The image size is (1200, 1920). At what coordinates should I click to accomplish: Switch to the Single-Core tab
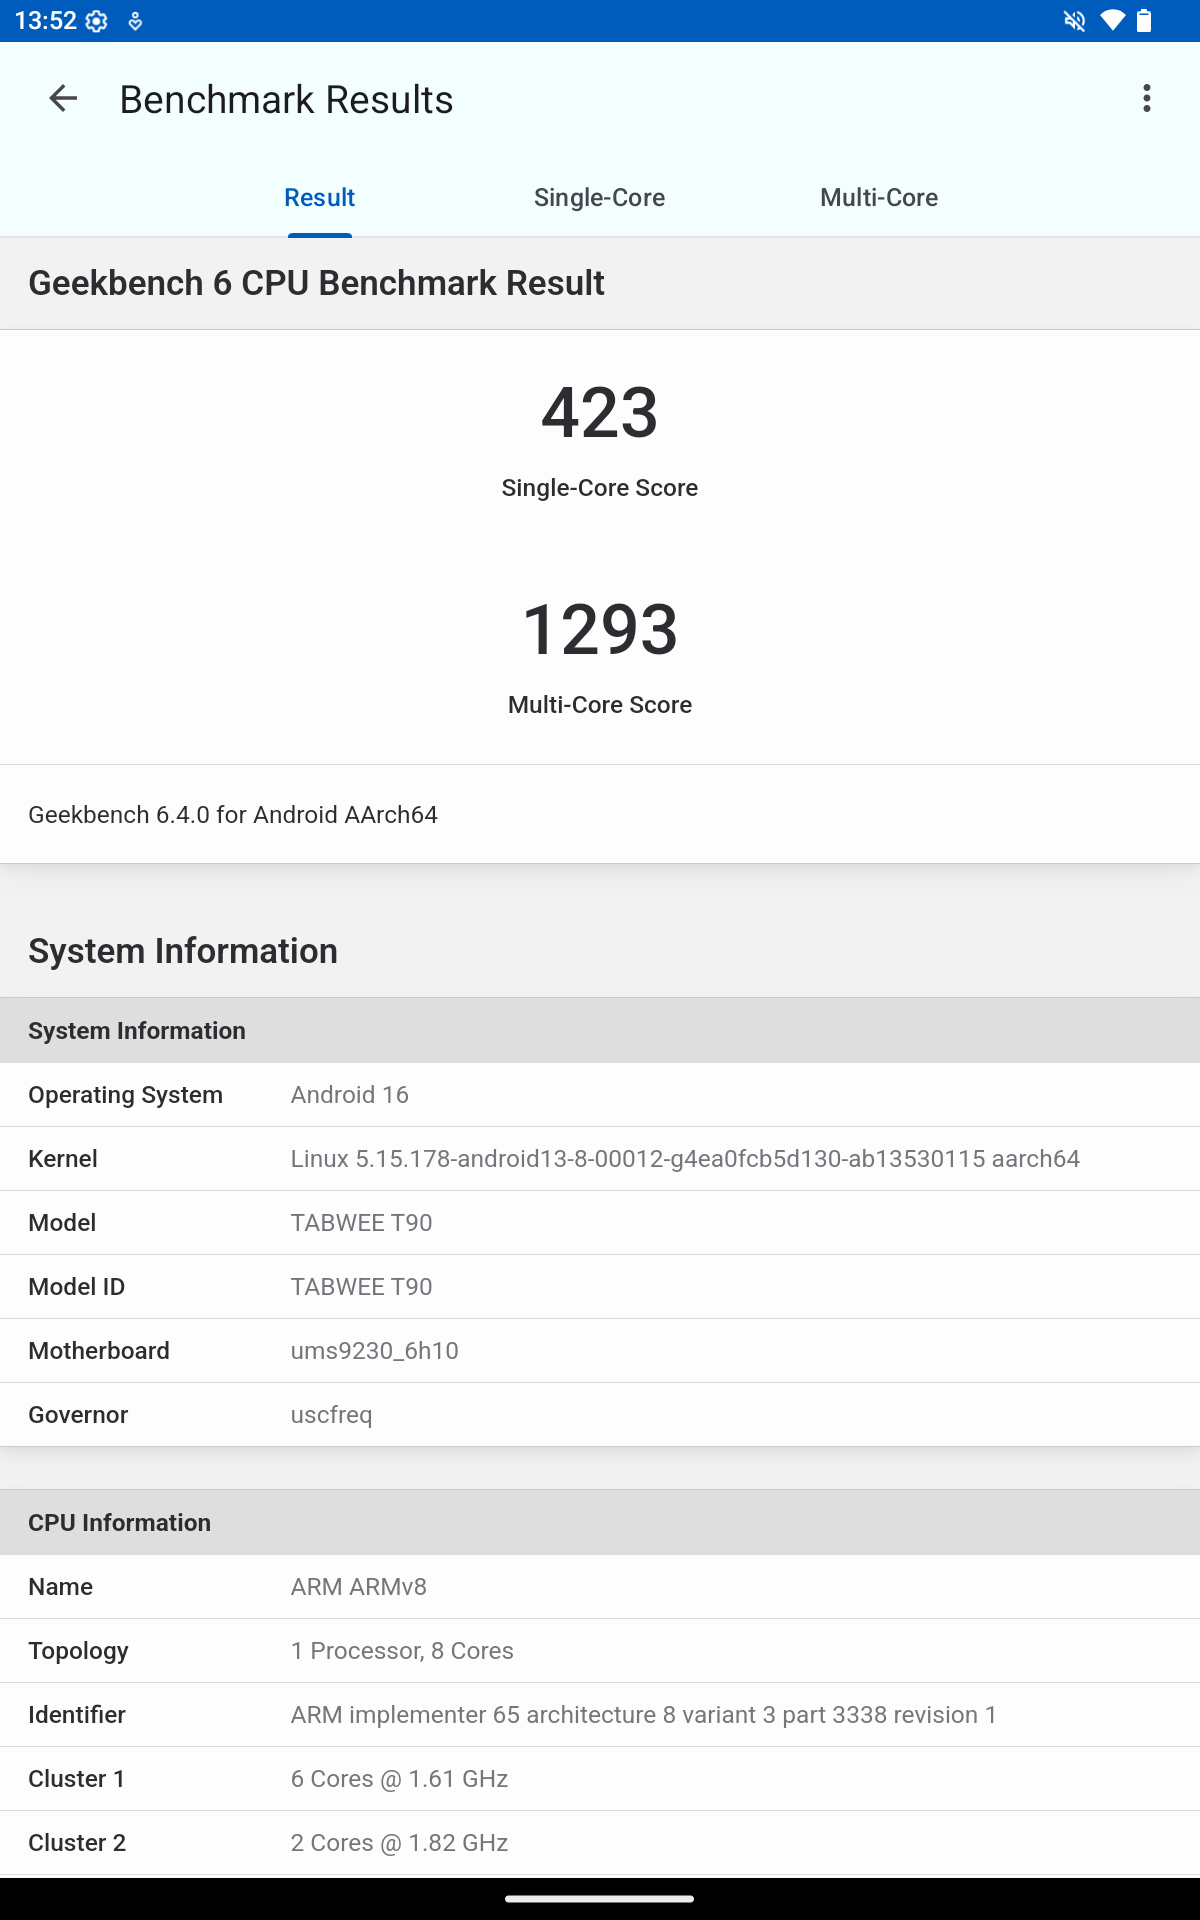[x=599, y=198]
